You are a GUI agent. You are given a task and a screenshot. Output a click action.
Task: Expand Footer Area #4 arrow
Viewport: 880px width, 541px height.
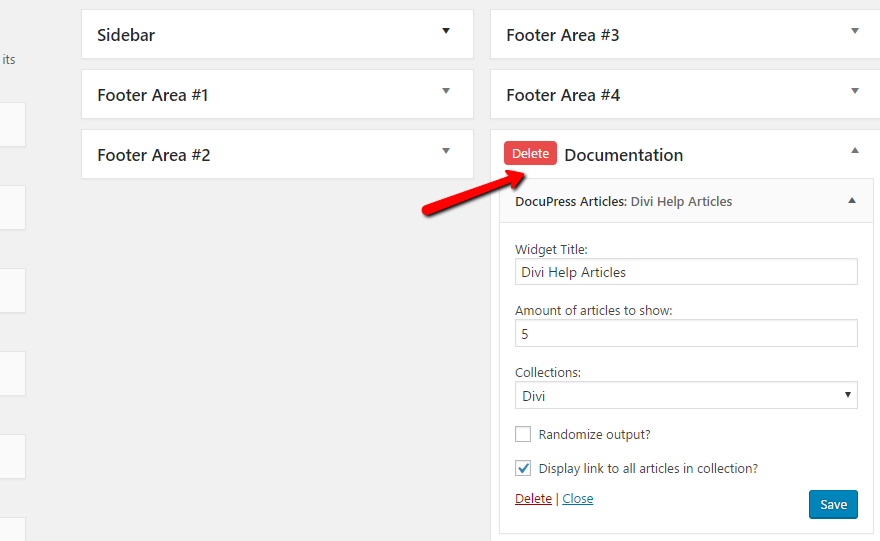tap(855, 91)
